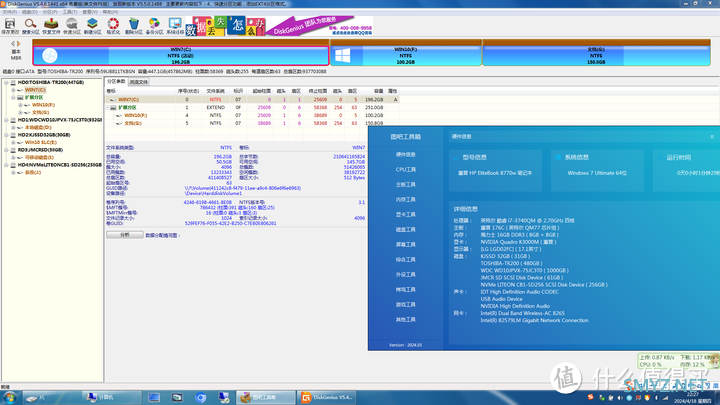Click the 删除分区 trash bin icon
This screenshot has width=720, height=405.
[134, 26]
